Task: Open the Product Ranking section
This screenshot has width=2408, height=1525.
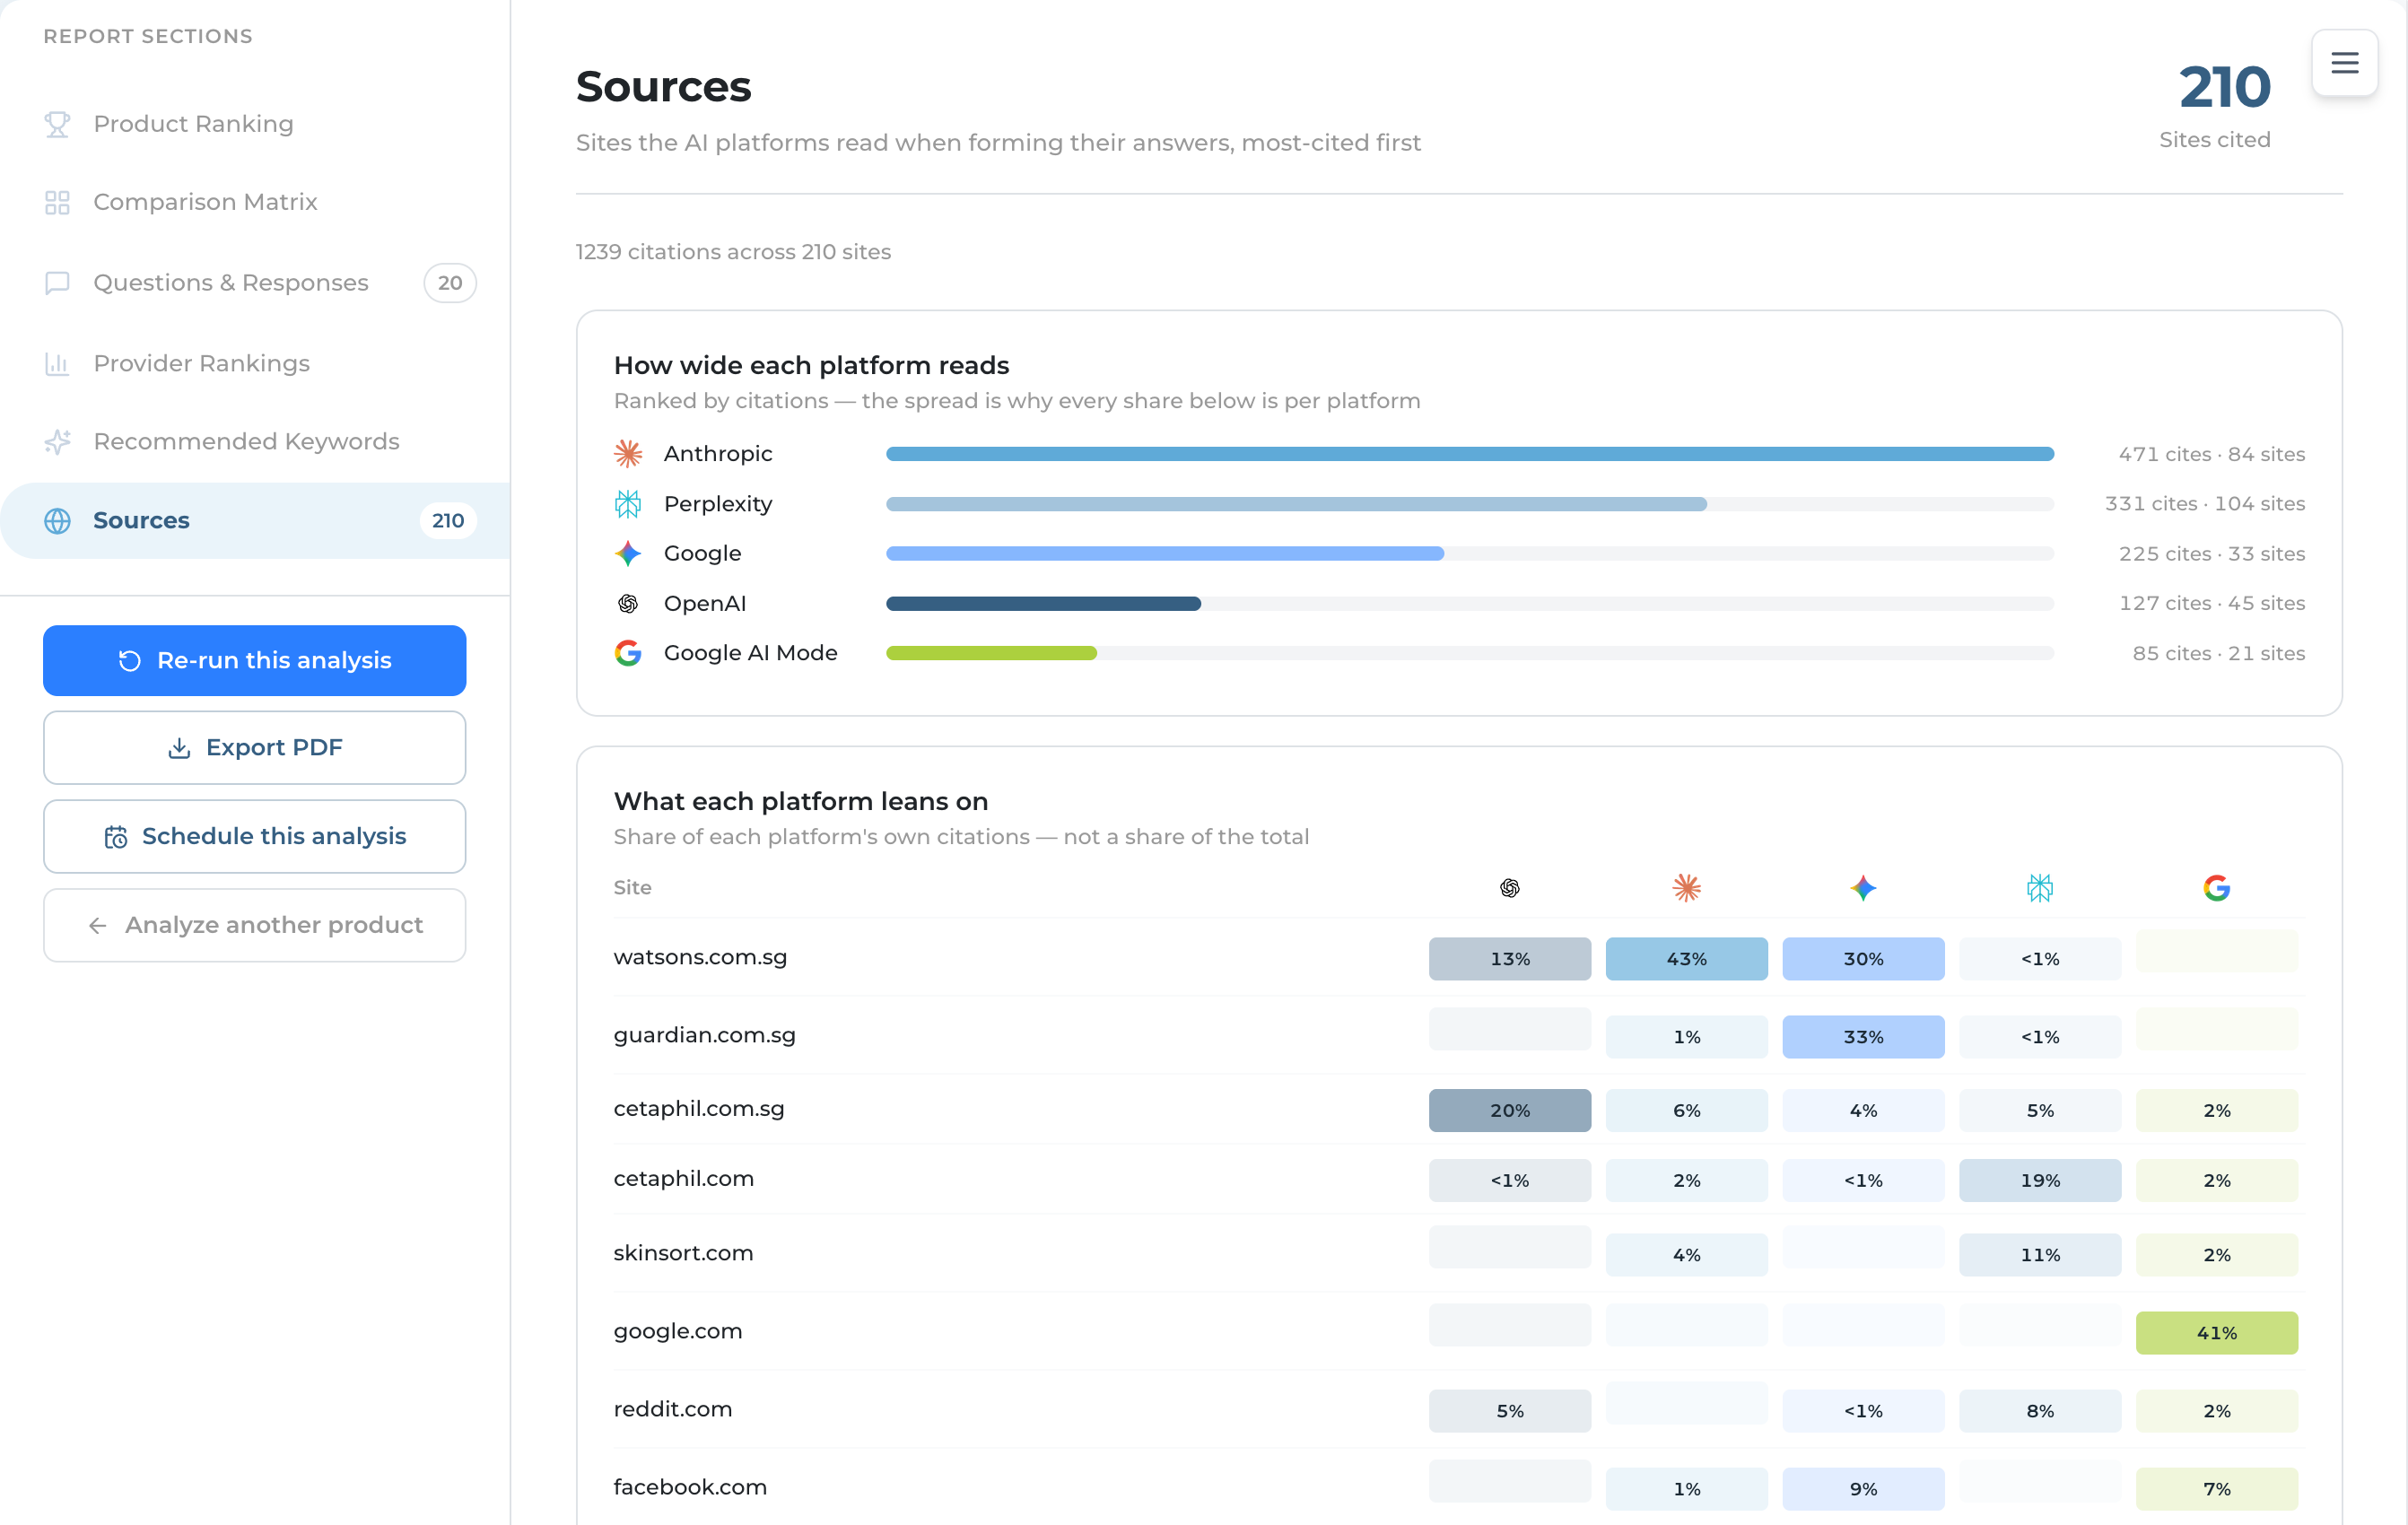Action: [x=255, y=124]
